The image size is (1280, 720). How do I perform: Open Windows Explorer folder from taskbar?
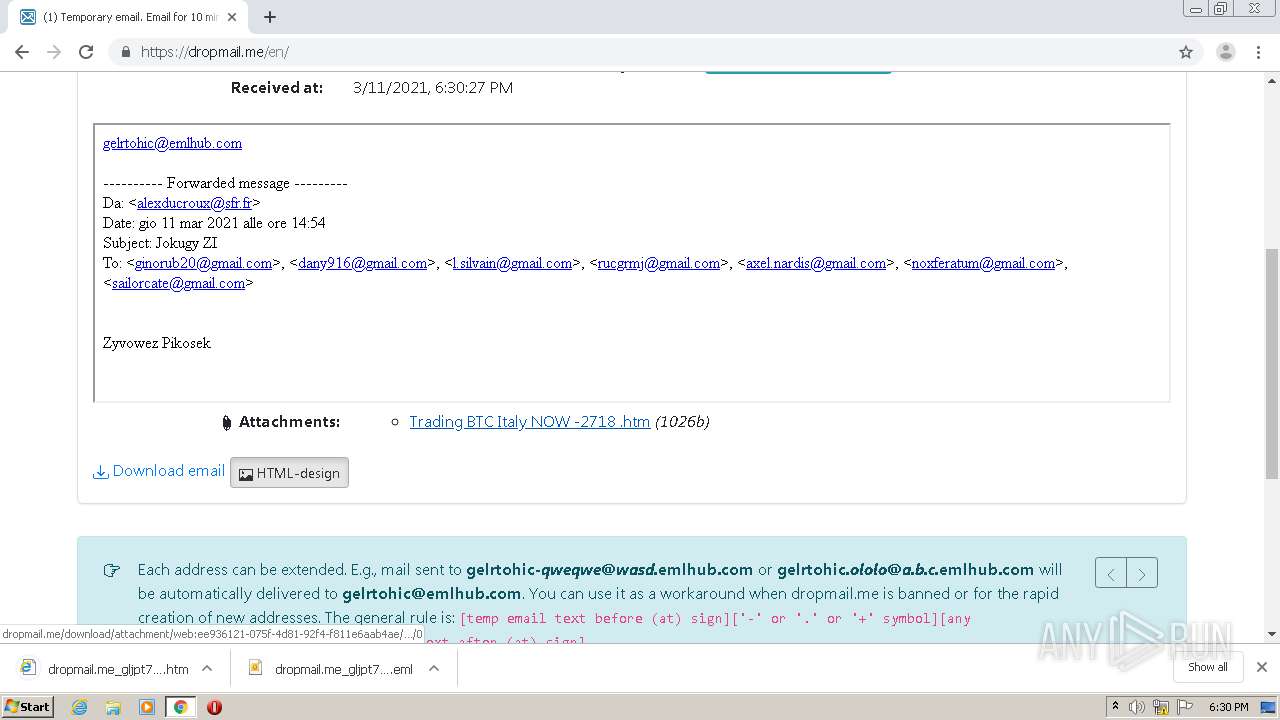(x=113, y=707)
